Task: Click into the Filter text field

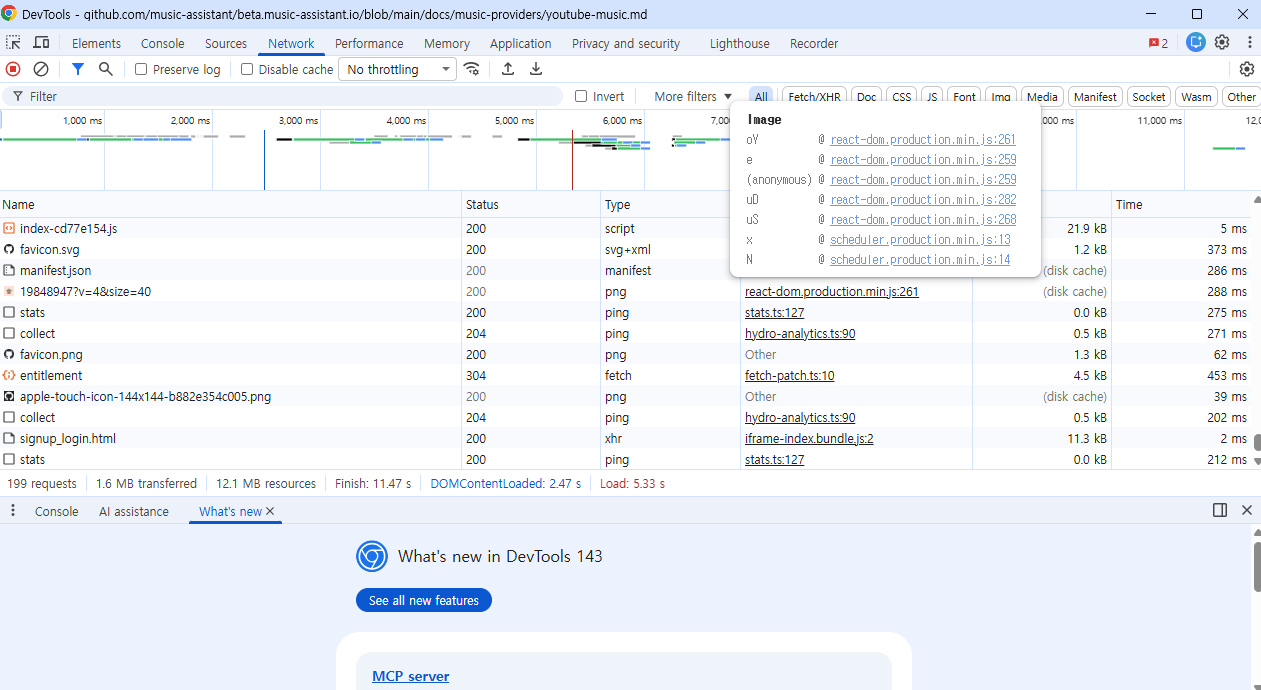Action: point(290,97)
